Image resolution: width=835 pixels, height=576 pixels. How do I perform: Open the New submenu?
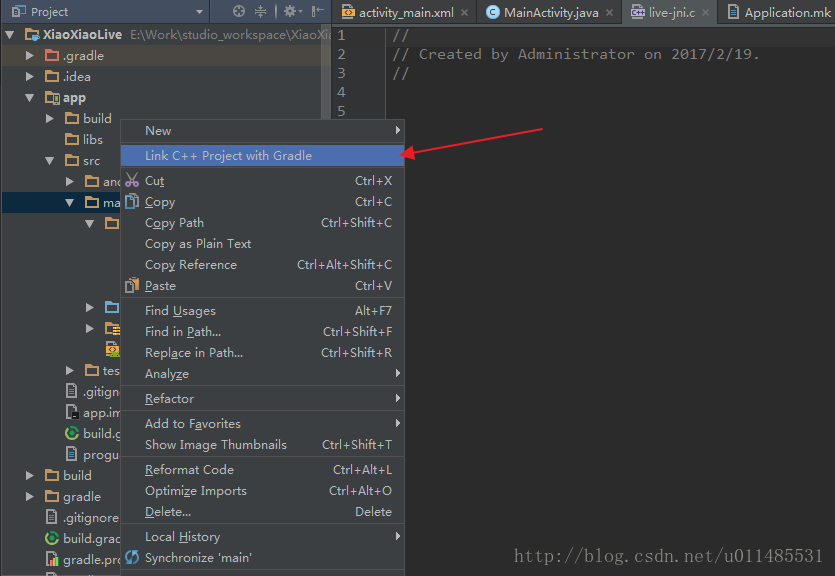click(263, 131)
